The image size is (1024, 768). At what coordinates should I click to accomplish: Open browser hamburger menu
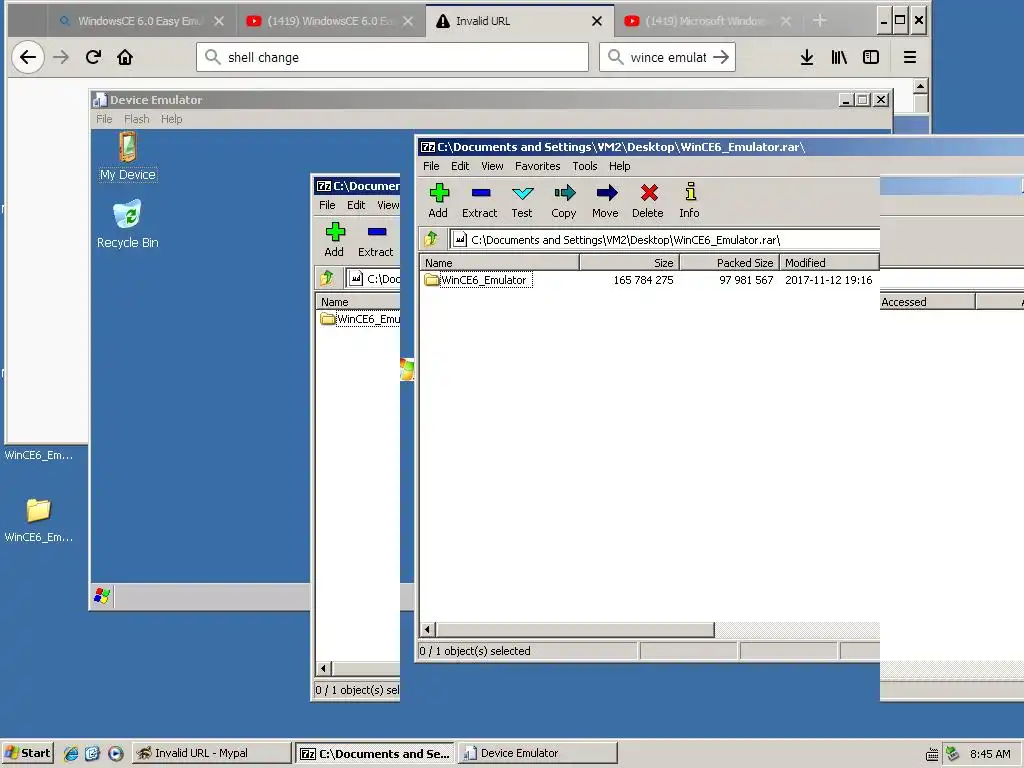click(910, 57)
